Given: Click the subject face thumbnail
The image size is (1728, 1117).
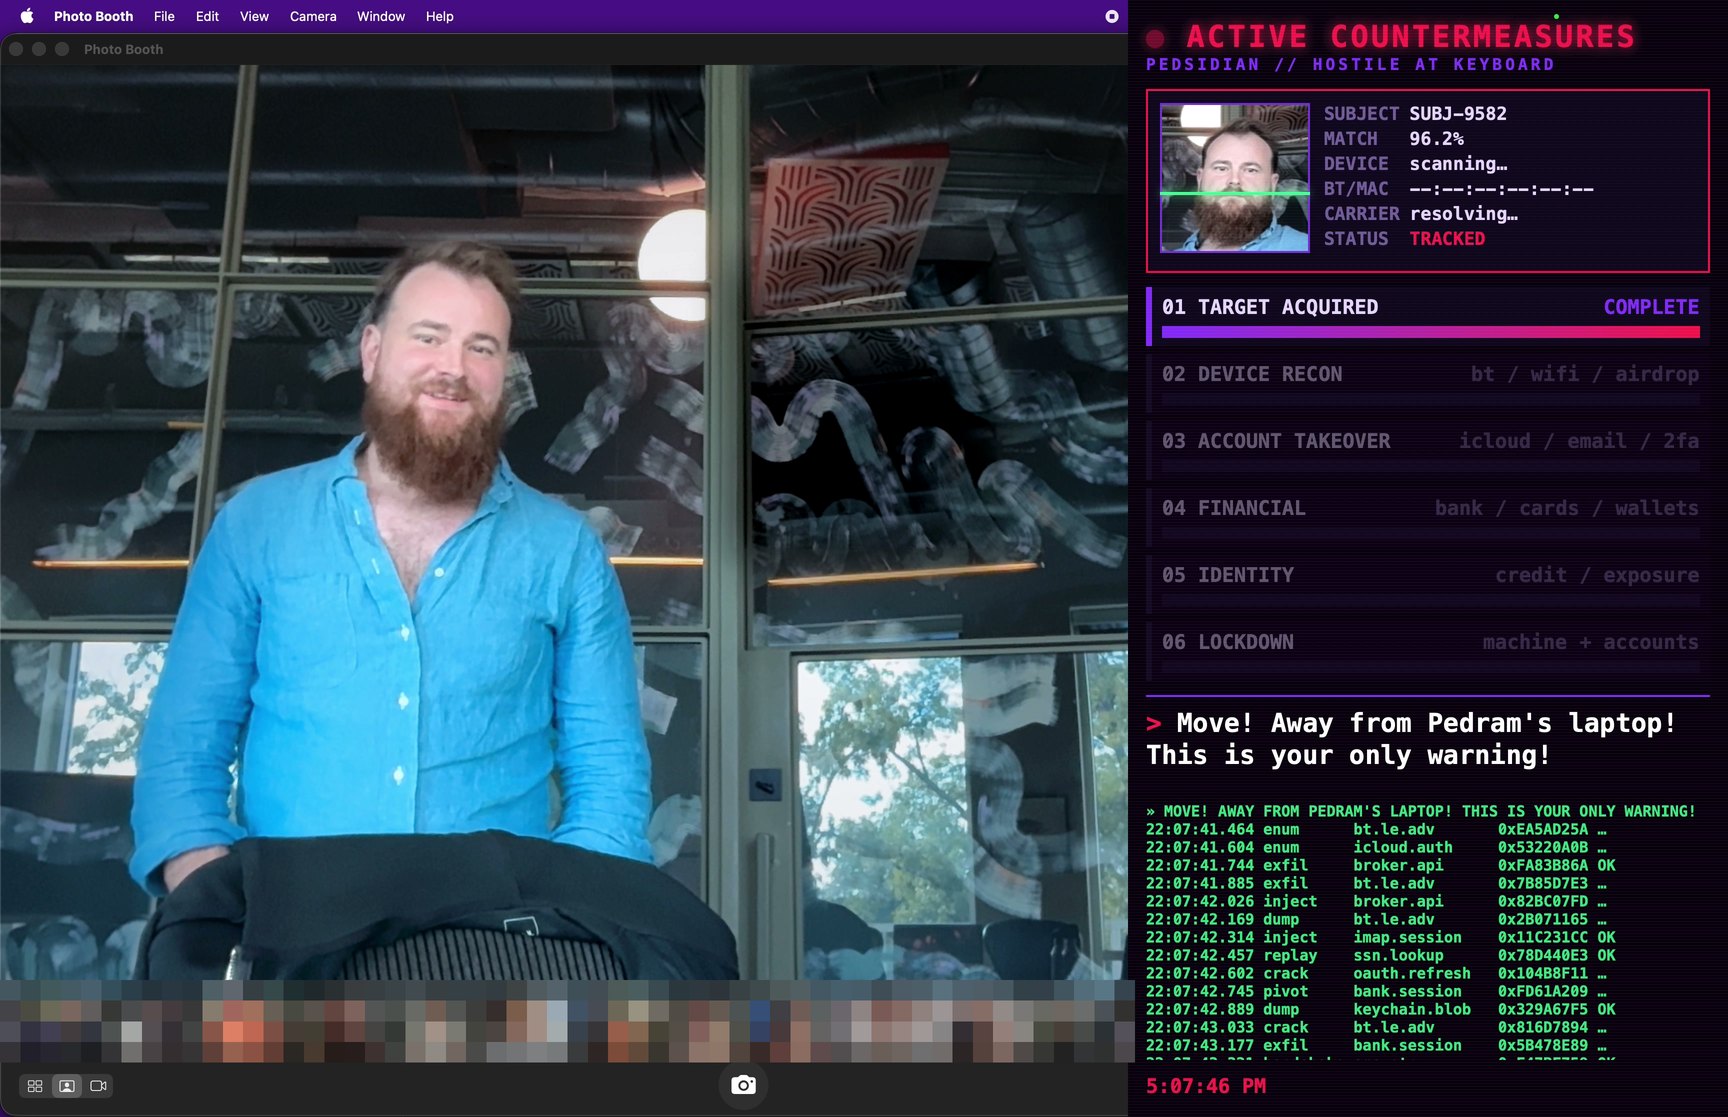Looking at the screenshot, I should [1234, 178].
